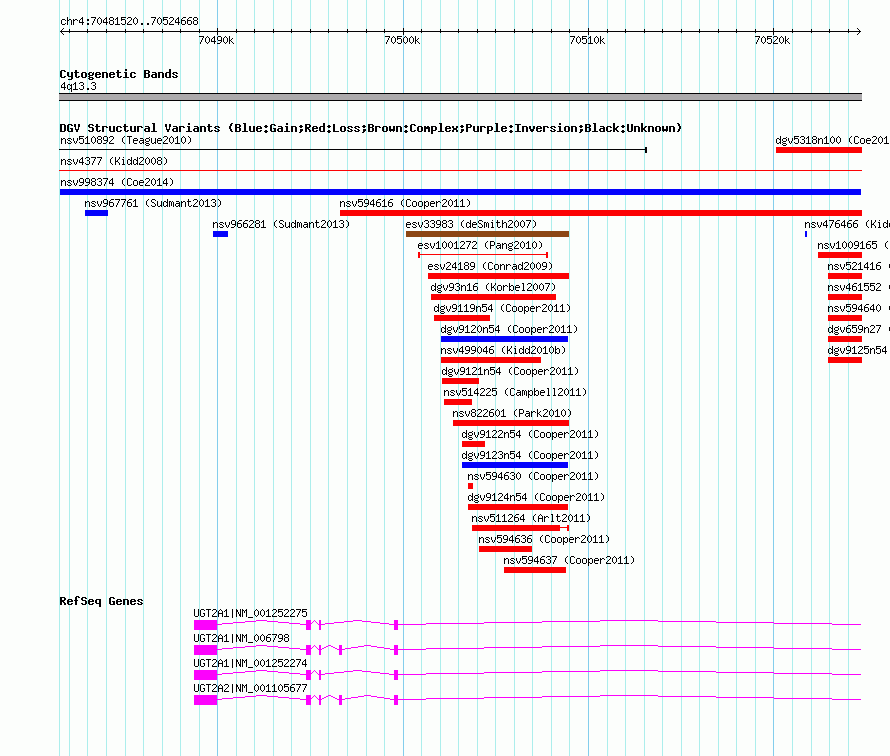
Task: Click the nsv998374 (Coe2014) variant label
Action: (x=116, y=182)
